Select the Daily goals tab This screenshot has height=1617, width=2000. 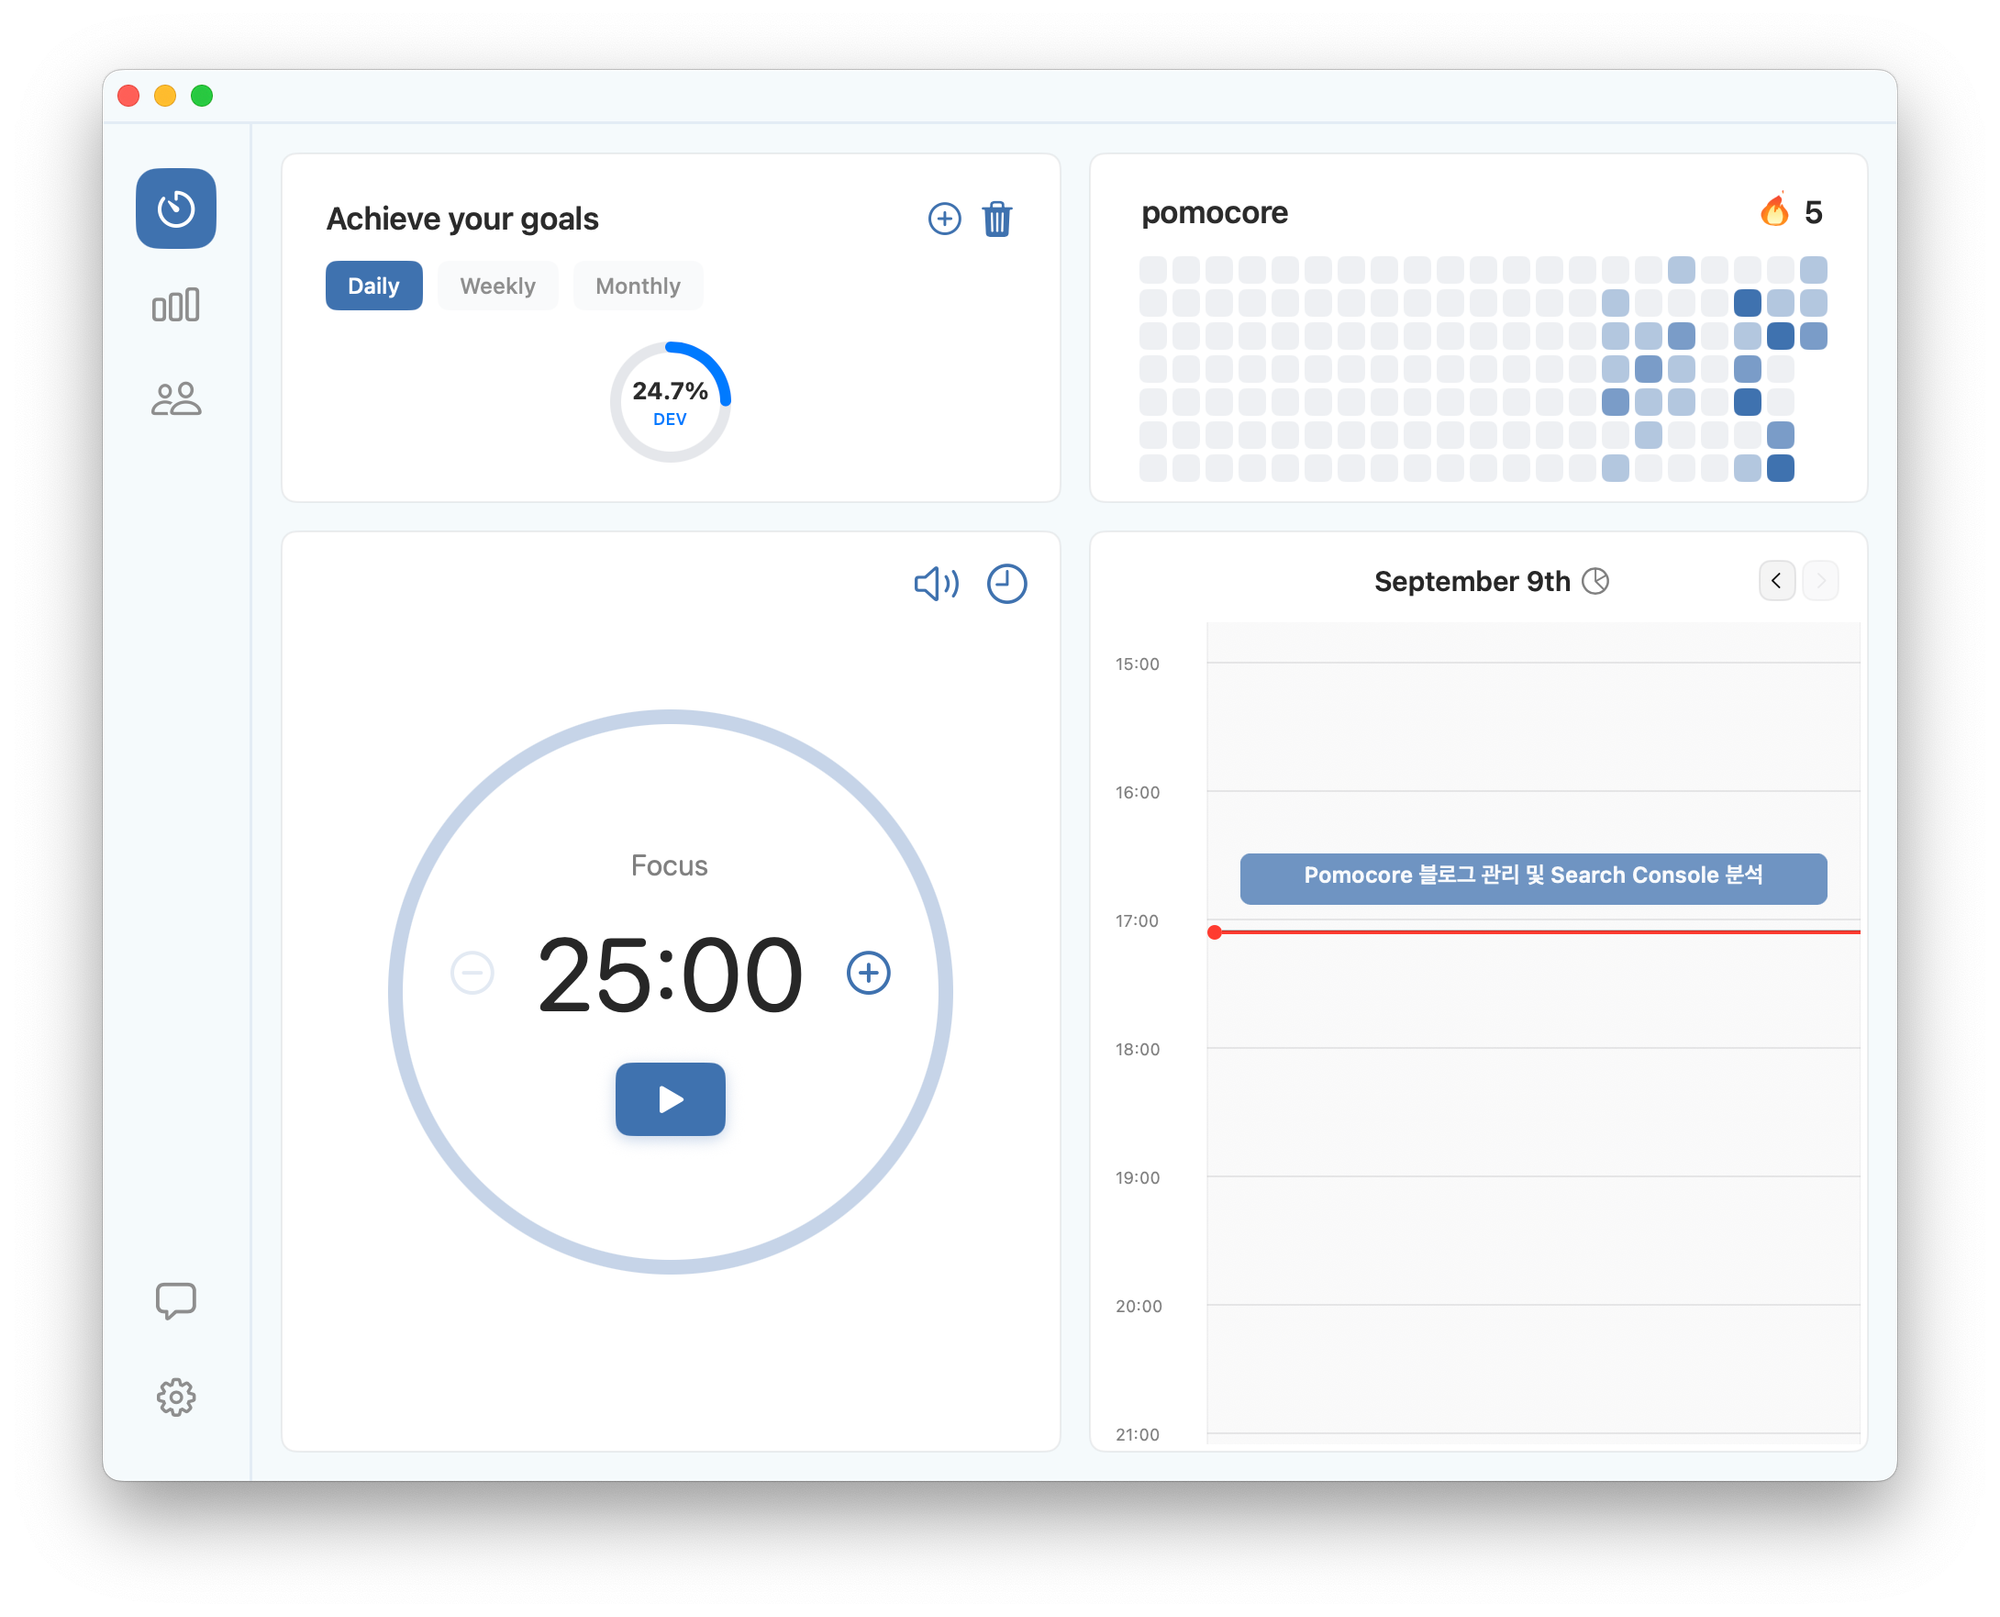click(373, 286)
